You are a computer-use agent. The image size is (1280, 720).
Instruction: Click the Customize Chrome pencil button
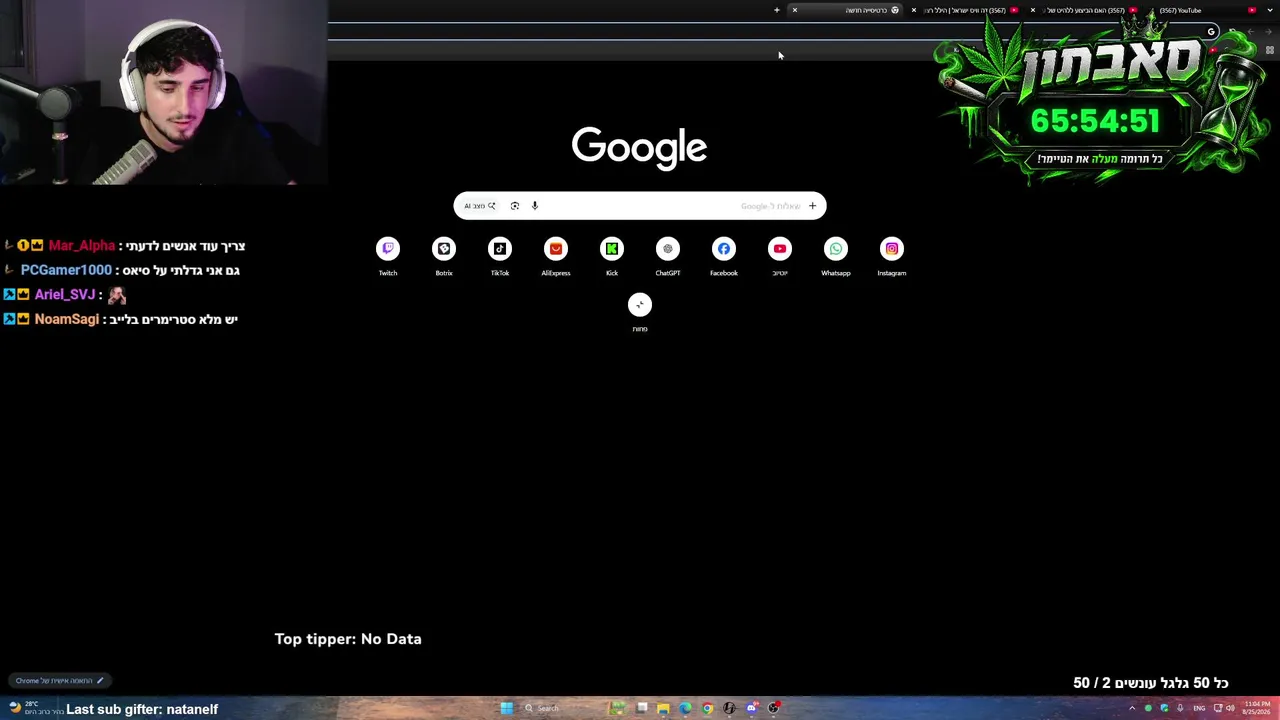[59, 681]
